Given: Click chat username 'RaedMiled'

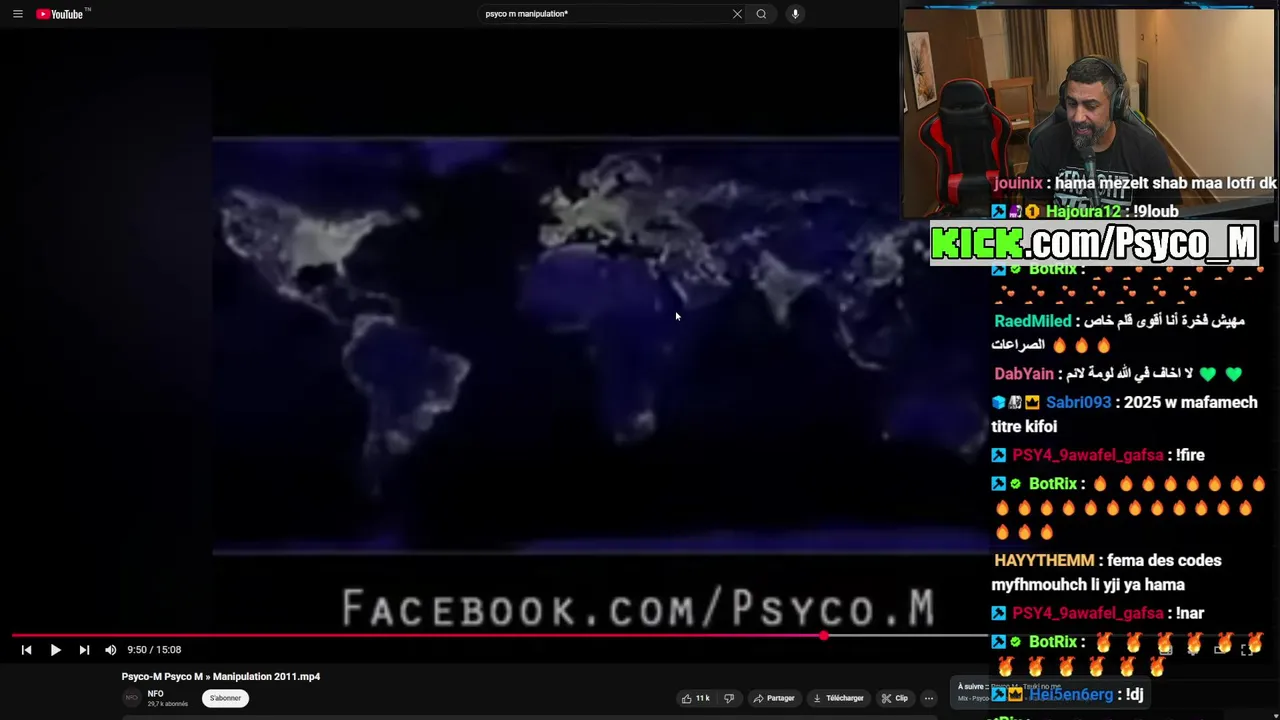Looking at the screenshot, I should point(1033,321).
